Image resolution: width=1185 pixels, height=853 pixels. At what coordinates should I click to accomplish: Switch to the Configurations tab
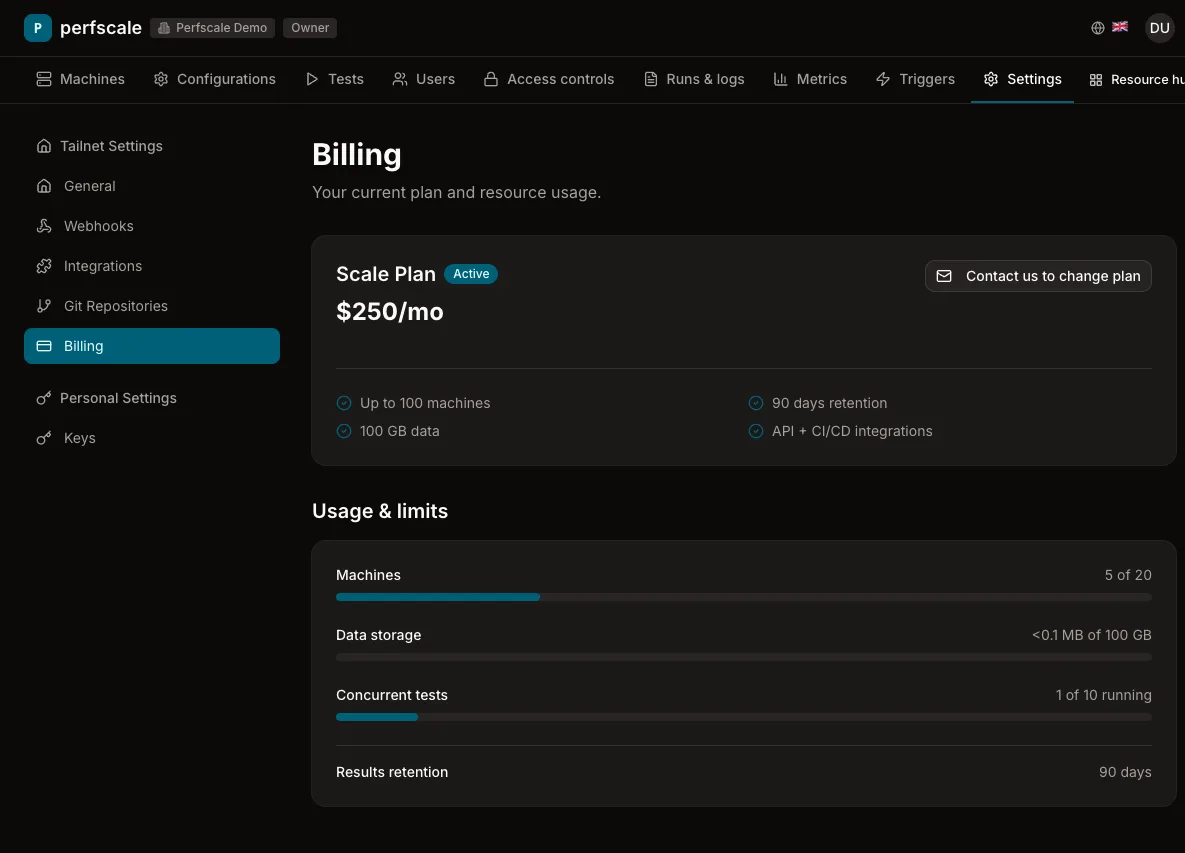click(x=215, y=79)
